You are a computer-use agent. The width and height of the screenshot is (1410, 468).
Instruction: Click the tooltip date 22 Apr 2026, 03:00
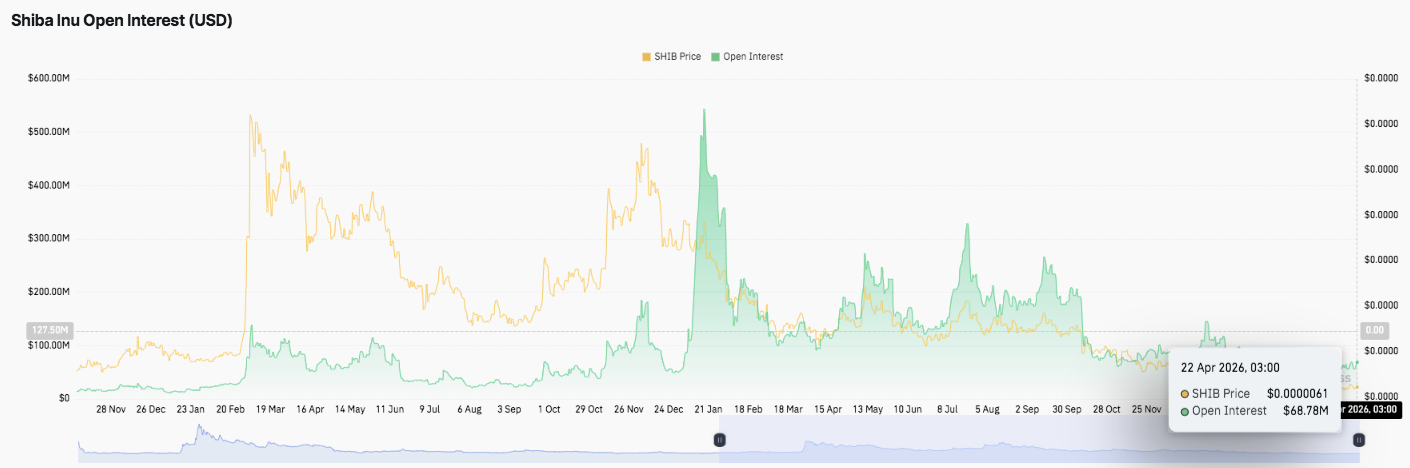pyautogui.click(x=1230, y=367)
